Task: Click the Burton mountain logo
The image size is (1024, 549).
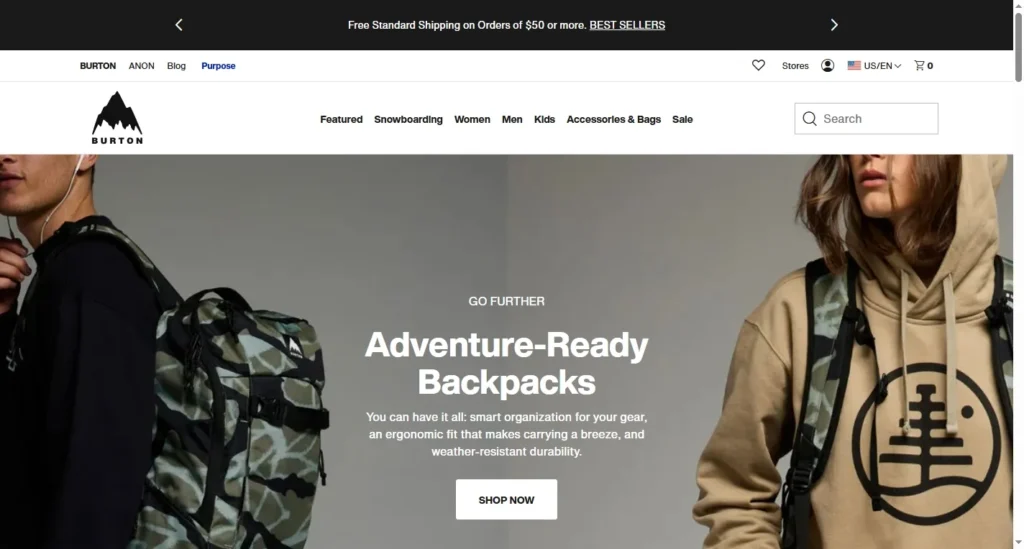Action: 117,118
